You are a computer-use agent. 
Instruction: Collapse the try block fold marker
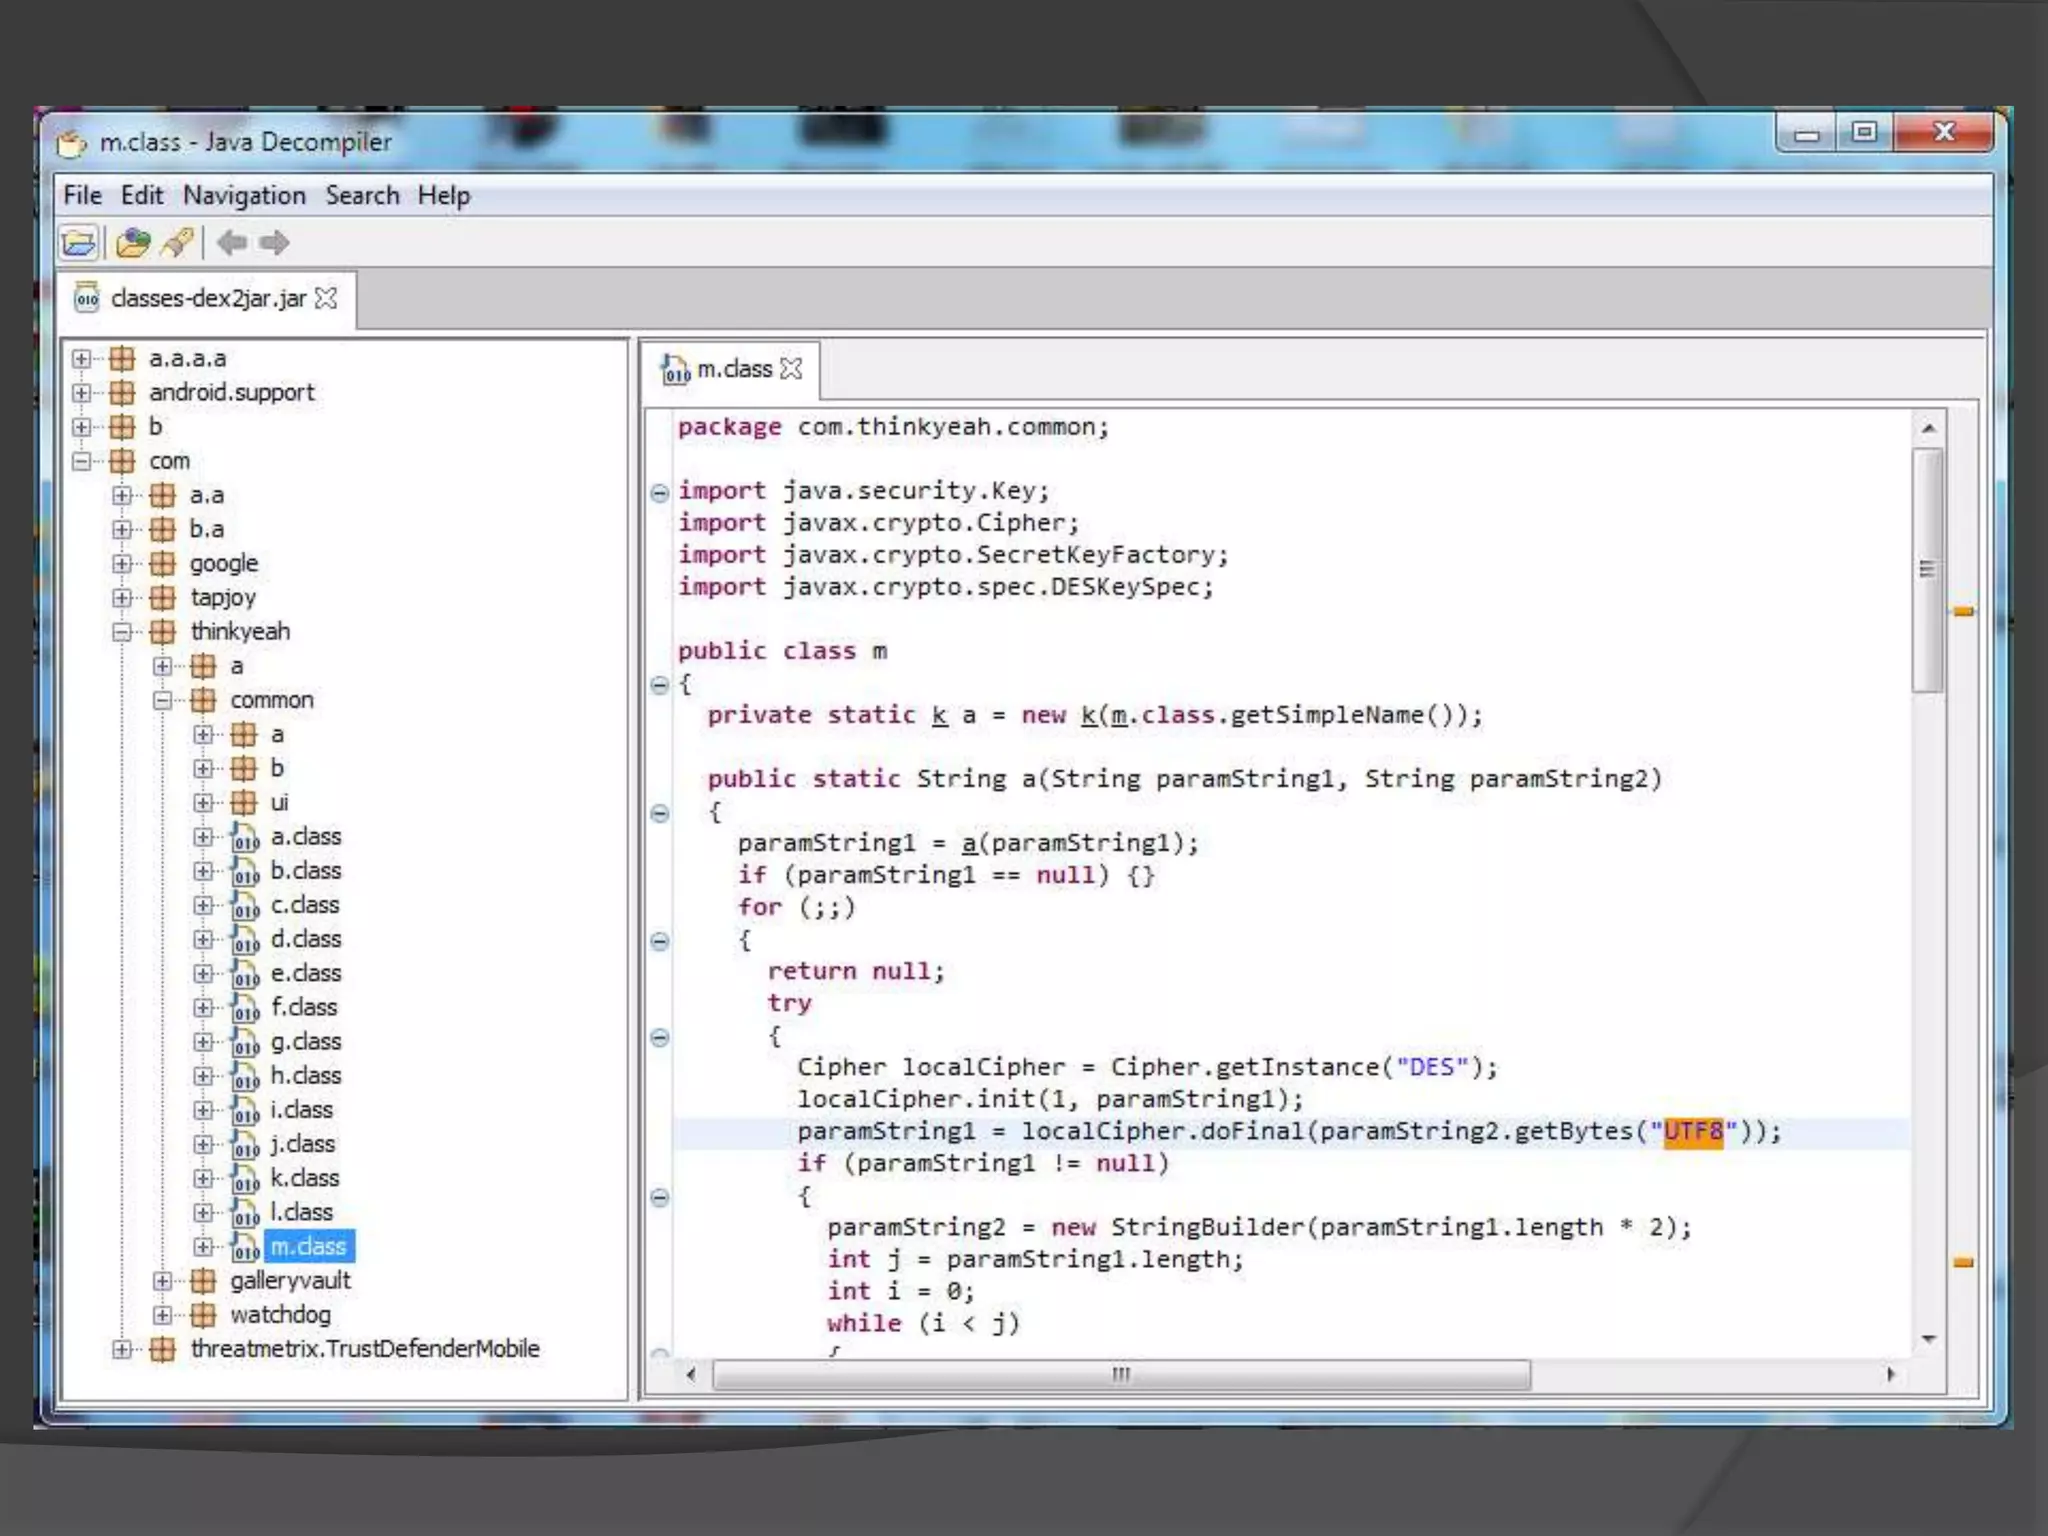point(659,1037)
